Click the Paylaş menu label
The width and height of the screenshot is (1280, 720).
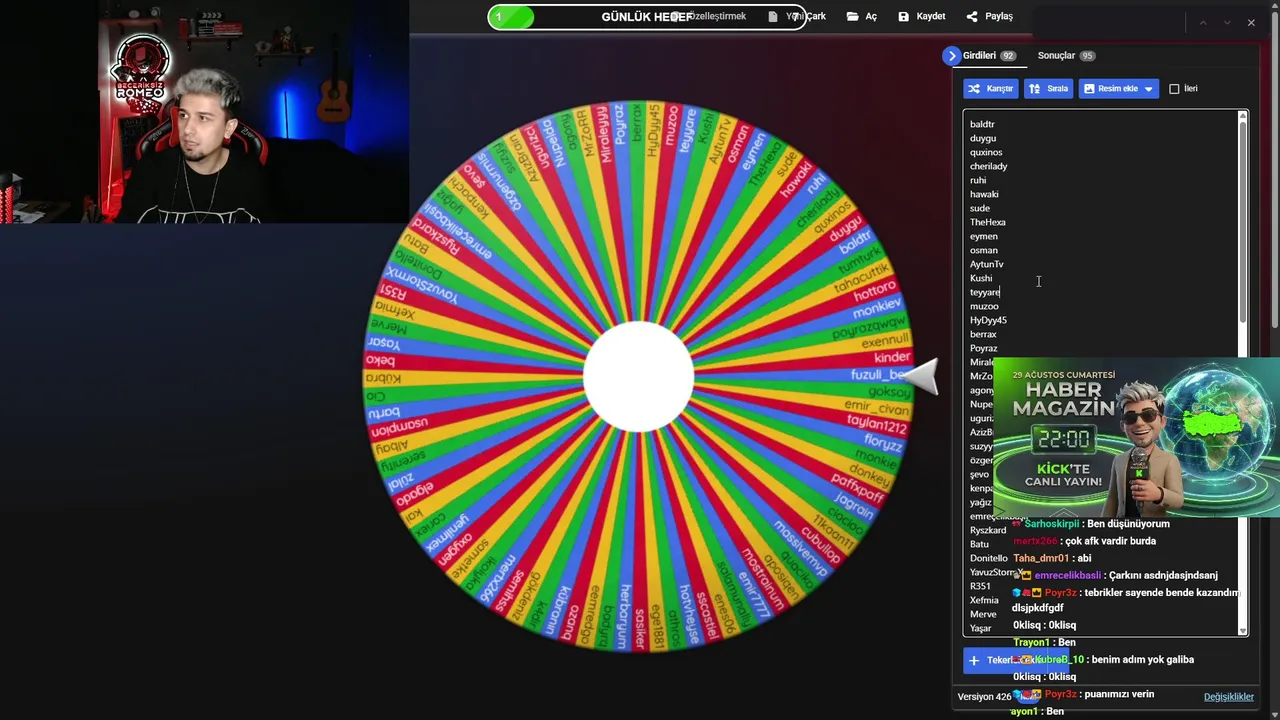tap(999, 16)
